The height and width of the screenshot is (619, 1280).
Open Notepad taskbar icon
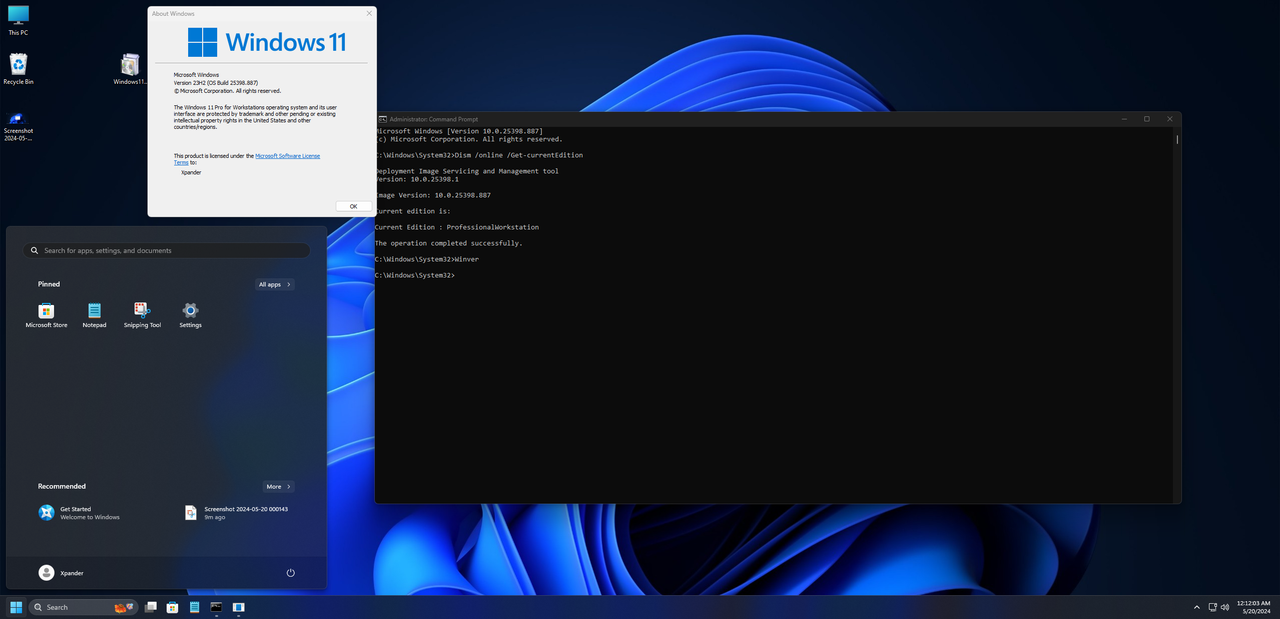pyautogui.click(x=194, y=607)
